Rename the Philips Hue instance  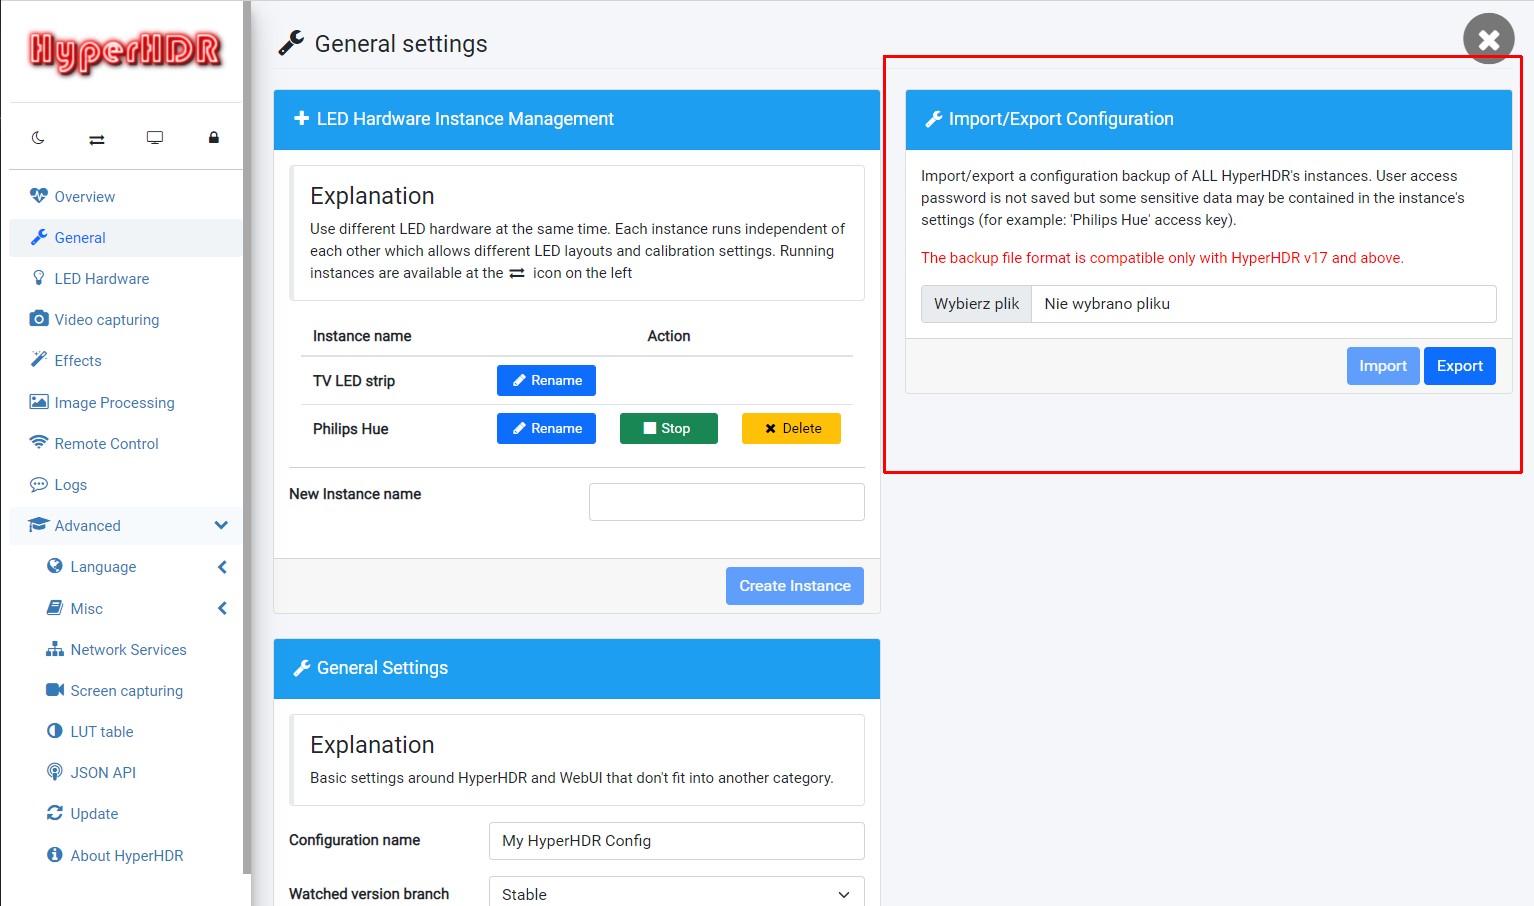[546, 428]
